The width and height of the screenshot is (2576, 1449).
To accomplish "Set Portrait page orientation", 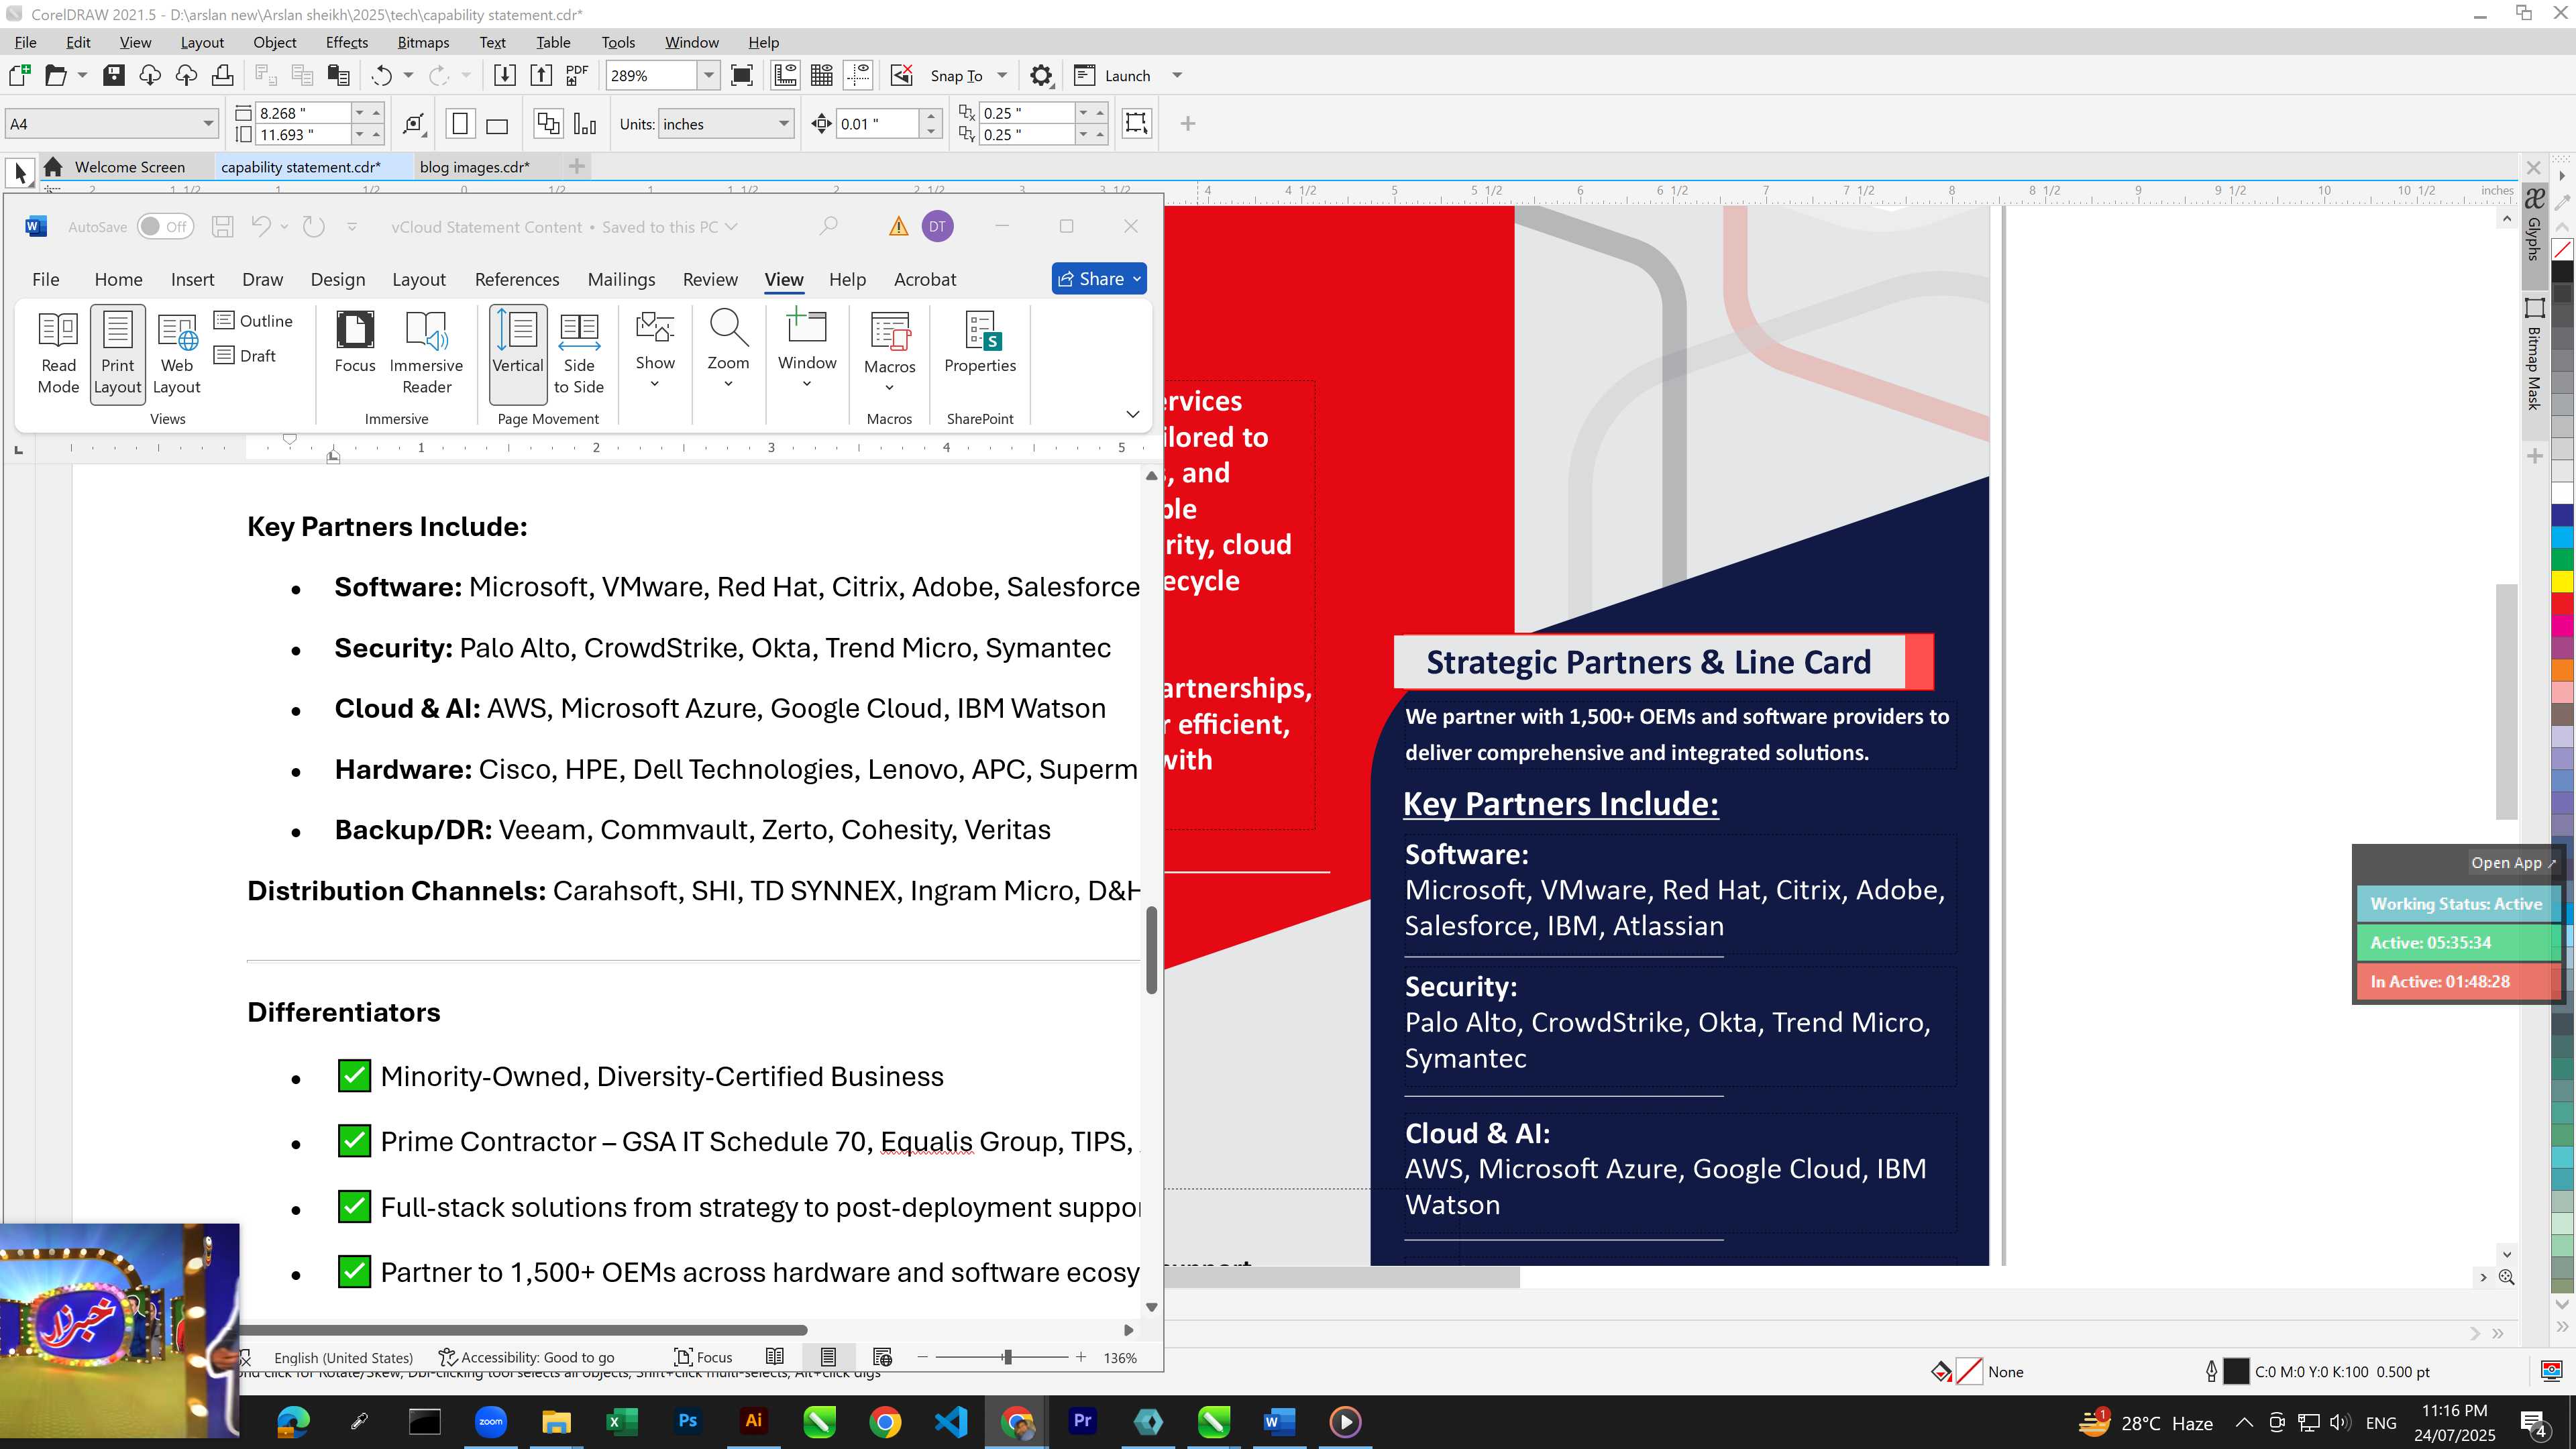I will [460, 124].
